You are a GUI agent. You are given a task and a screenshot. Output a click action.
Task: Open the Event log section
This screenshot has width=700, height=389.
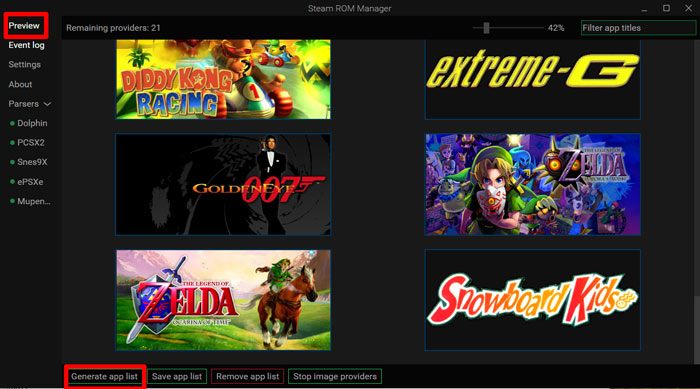[x=26, y=45]
